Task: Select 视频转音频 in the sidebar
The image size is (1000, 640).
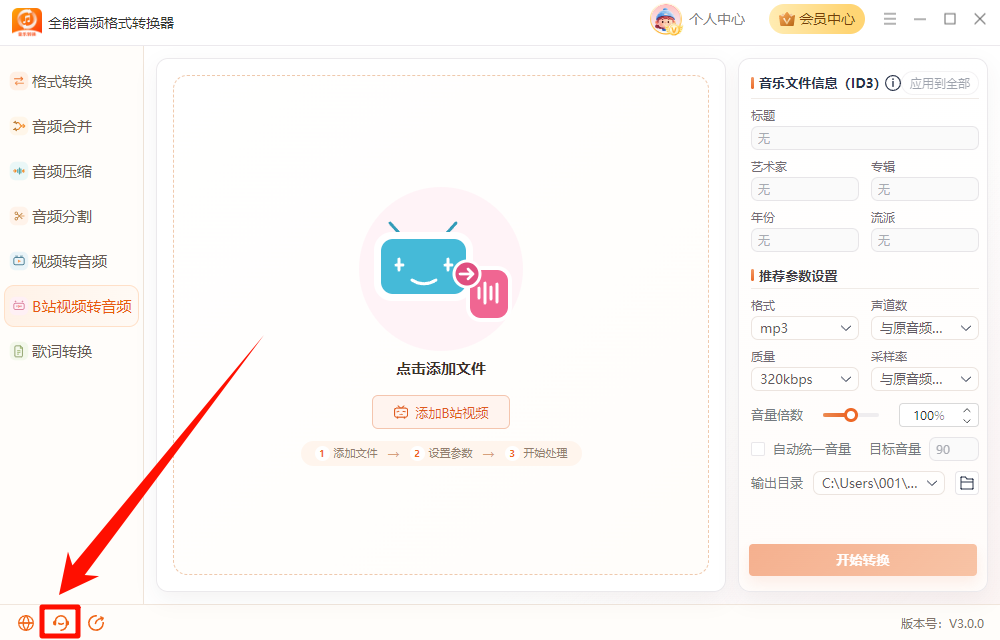Action: pos(71,261)
